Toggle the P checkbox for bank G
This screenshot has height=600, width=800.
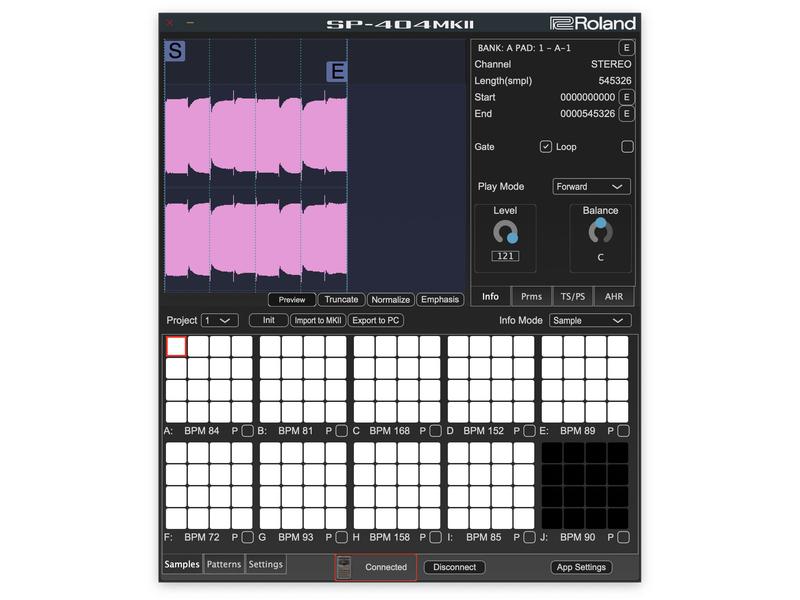pyautogui.click(x=341, y=537)
